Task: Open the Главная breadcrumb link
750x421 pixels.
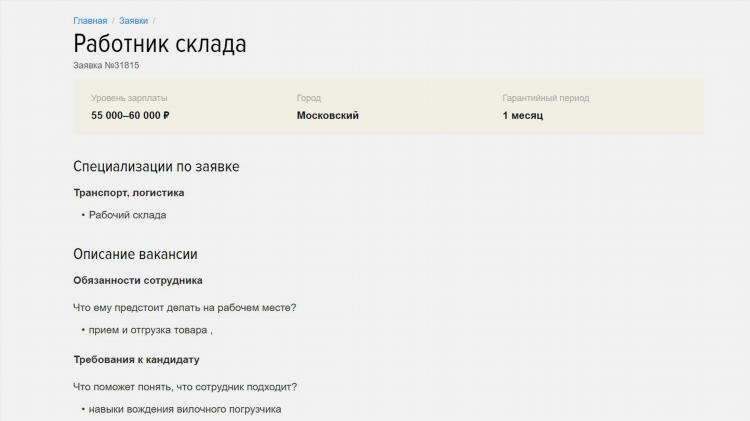Action: click(90, 21)
